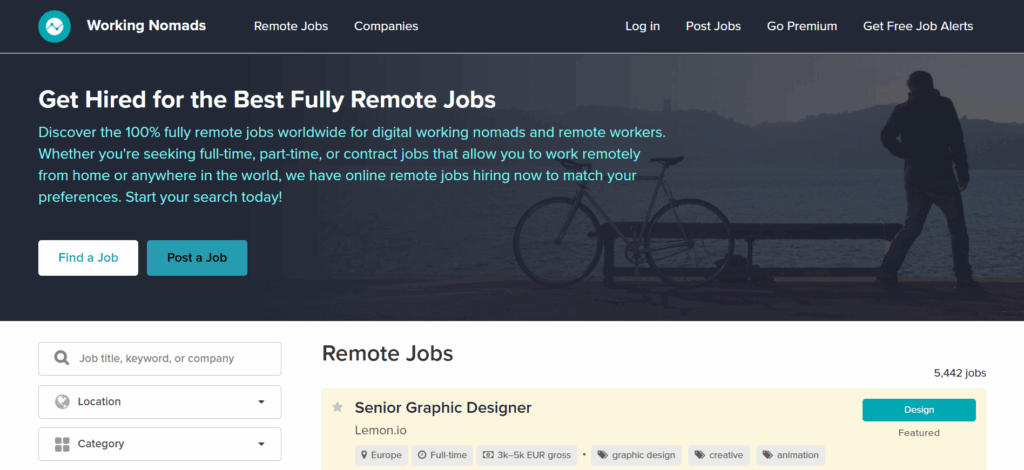Screen dimensions: 1024x470
Task: Expand the Location dropdown arrow
Action: coord(261,402)
